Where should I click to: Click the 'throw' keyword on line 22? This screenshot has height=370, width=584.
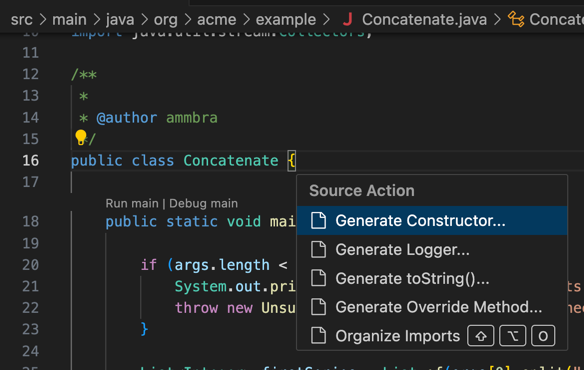point(196,308)
